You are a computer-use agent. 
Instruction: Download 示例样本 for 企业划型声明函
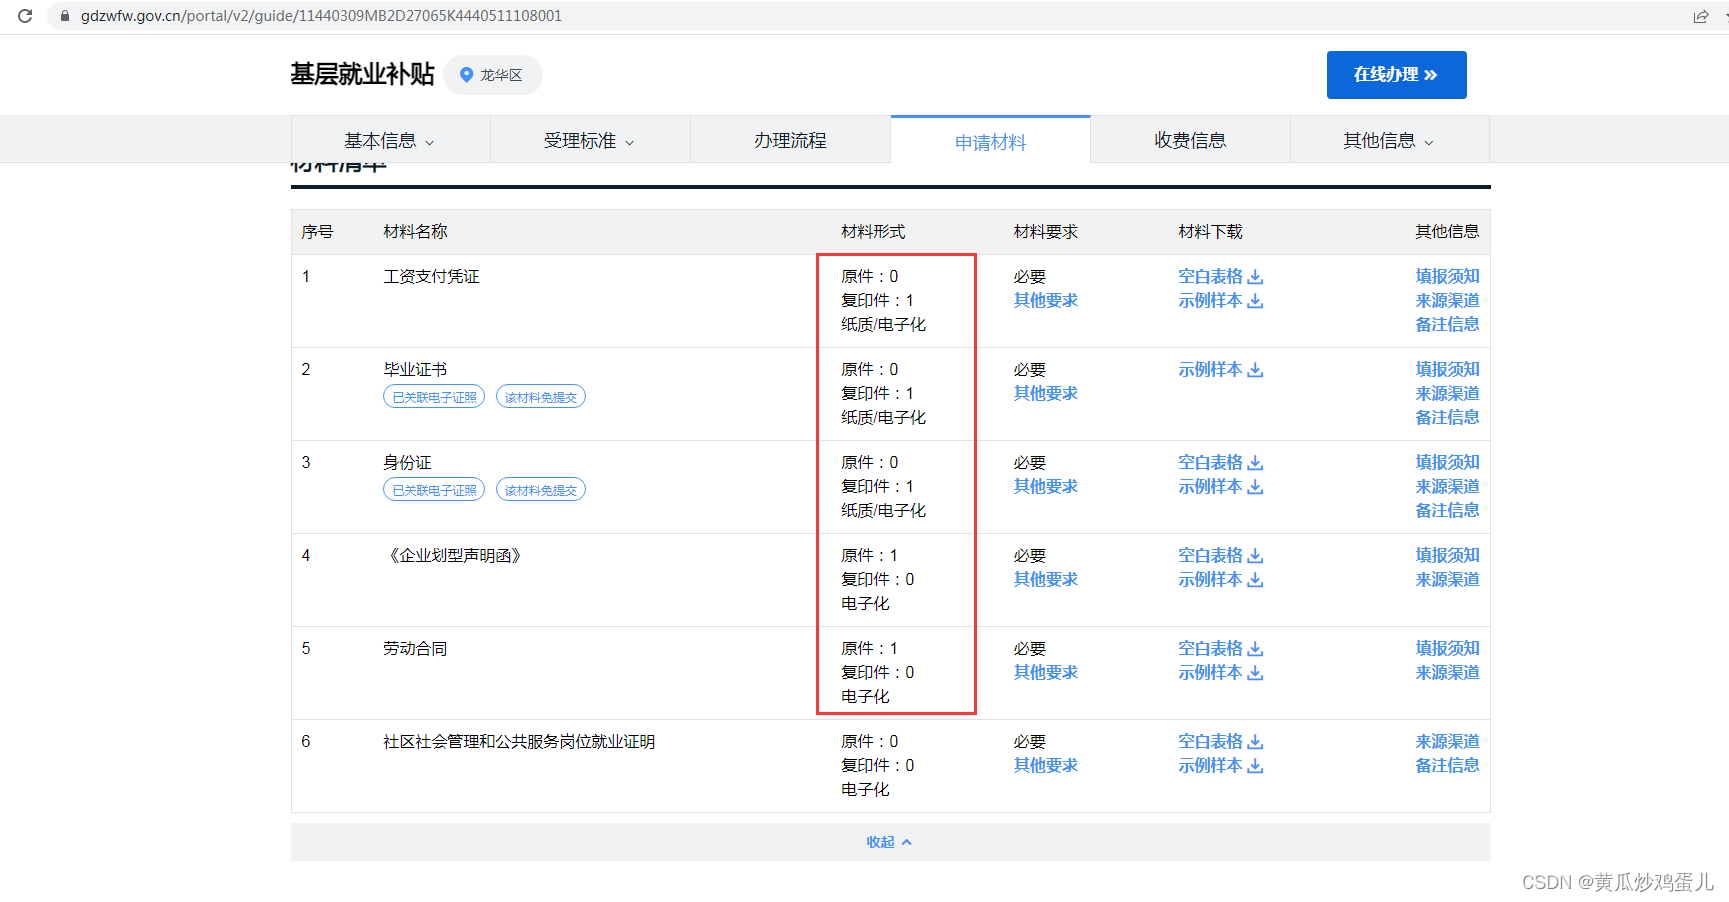tap(1220, 579)
